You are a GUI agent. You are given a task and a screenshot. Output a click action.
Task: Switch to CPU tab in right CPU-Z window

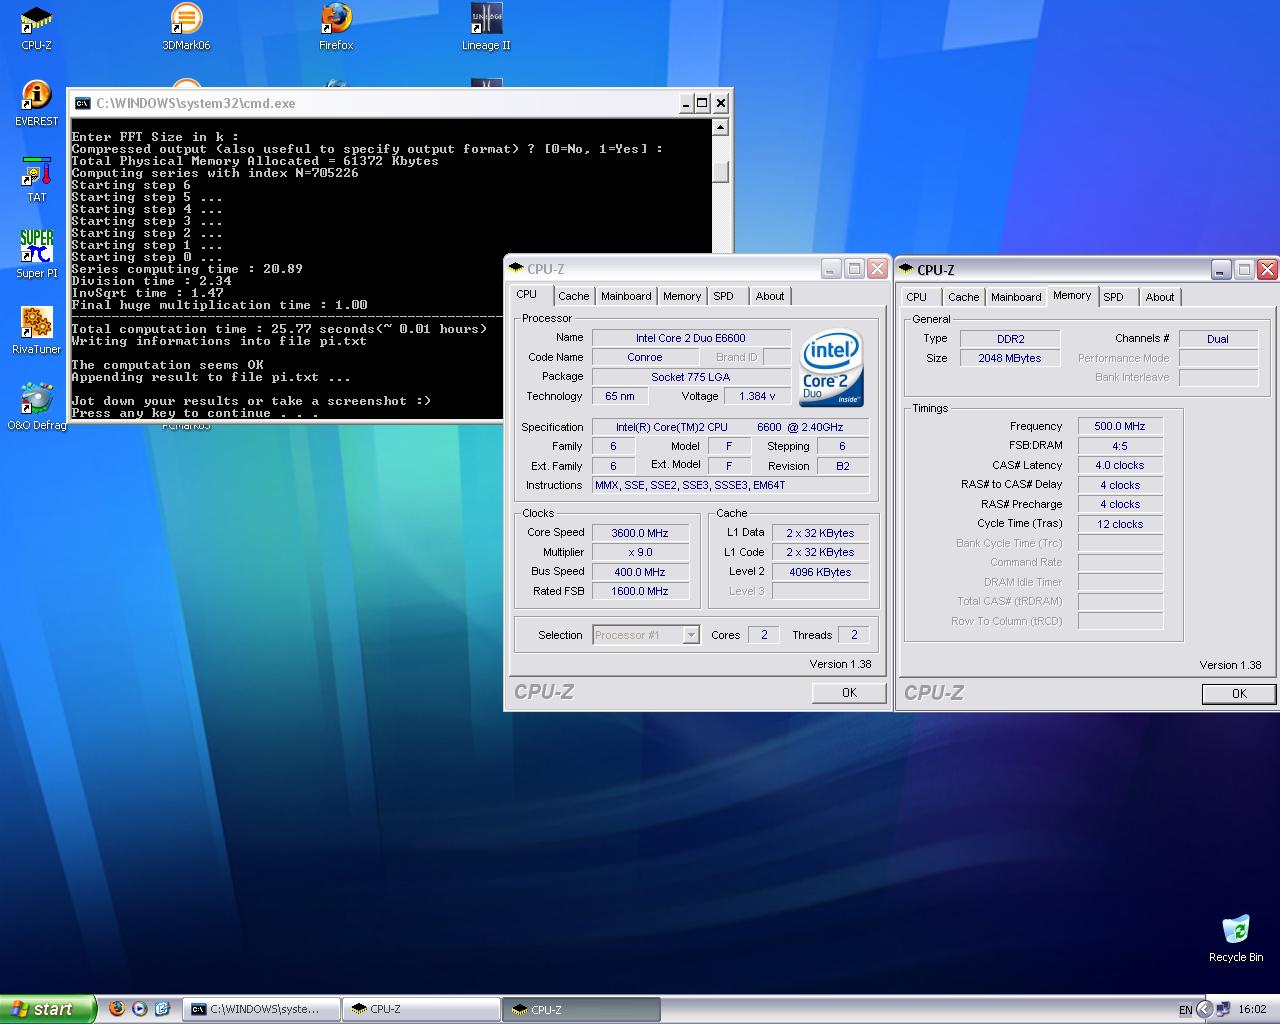(917, 297)
